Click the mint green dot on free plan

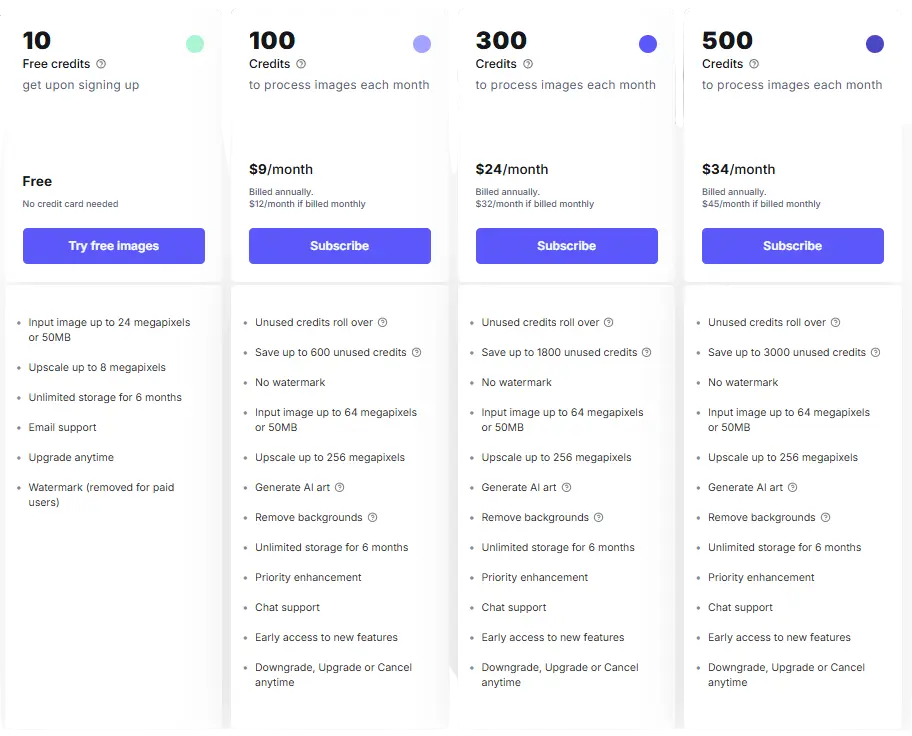(x=195, y=44)
